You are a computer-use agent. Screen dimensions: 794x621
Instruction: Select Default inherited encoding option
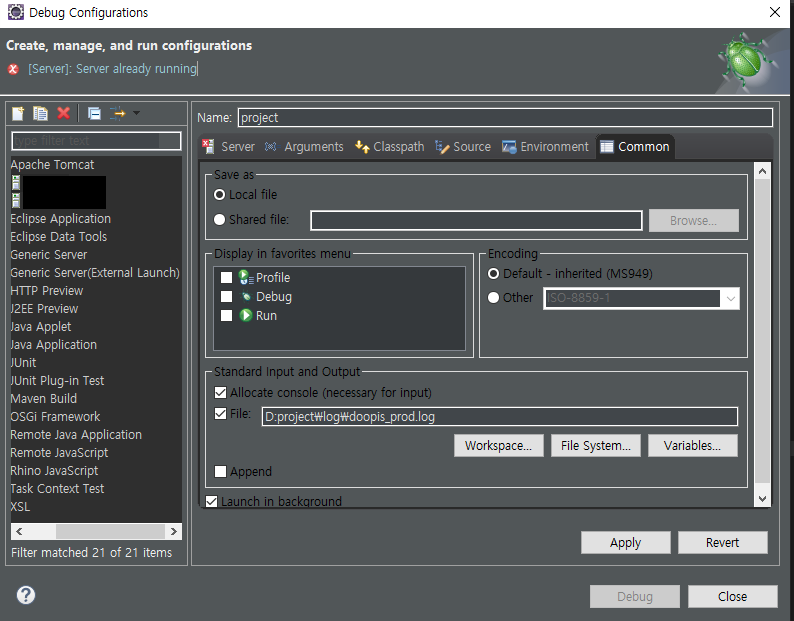tap(493, 274)
